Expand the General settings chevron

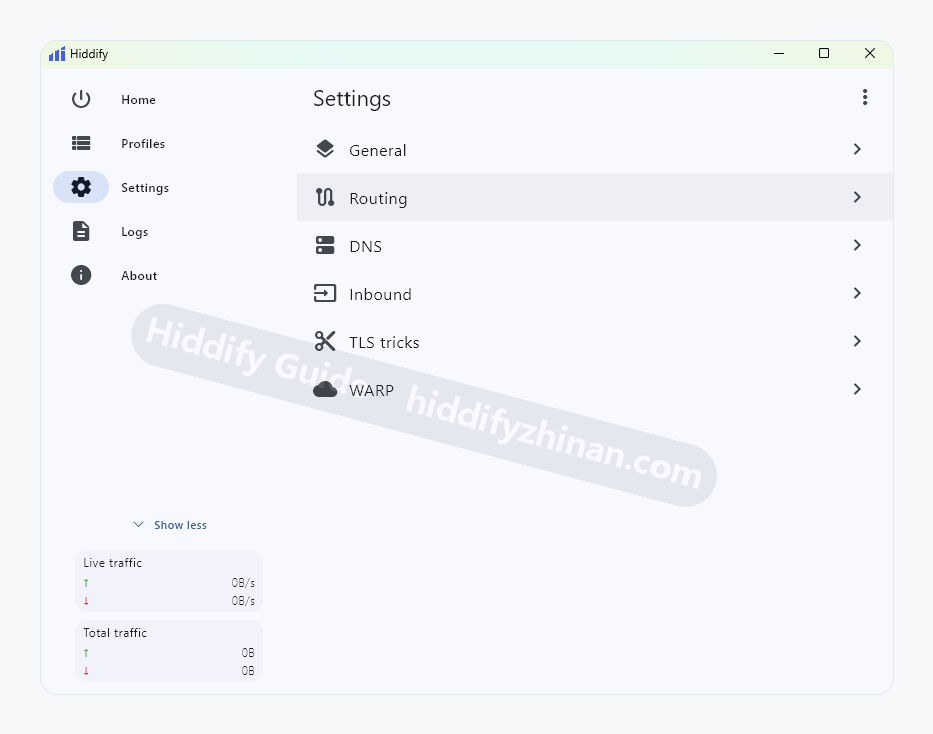click(857, 149)
